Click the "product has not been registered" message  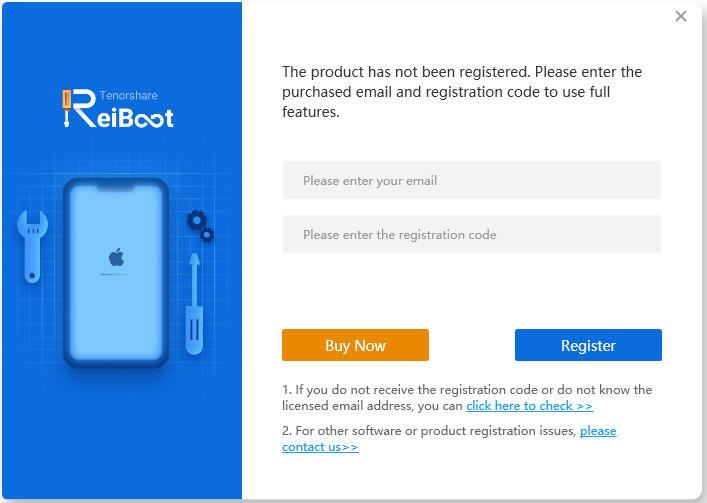pos(462,92)
